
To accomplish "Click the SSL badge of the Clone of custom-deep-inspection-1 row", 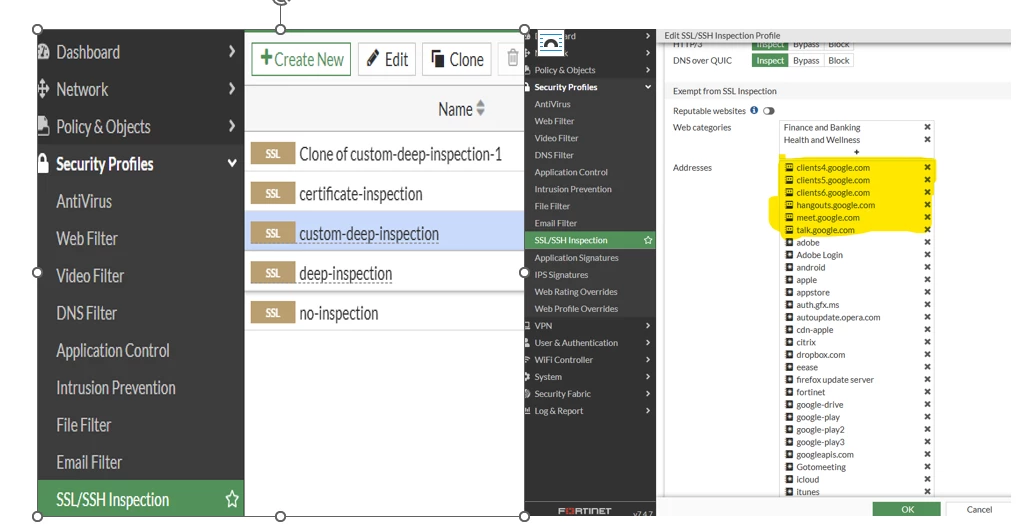I will (273, 154).
